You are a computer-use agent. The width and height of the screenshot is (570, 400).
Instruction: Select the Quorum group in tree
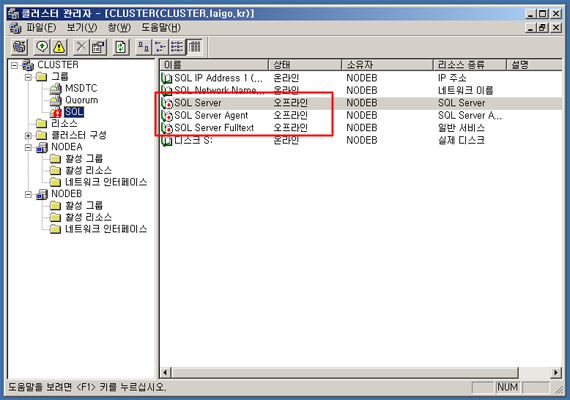pos(81,100)
